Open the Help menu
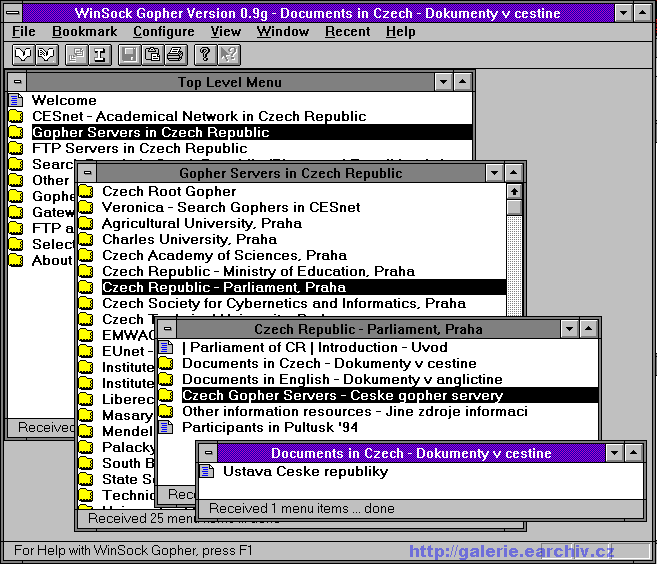Screen dimensions: 657x564 401,31
